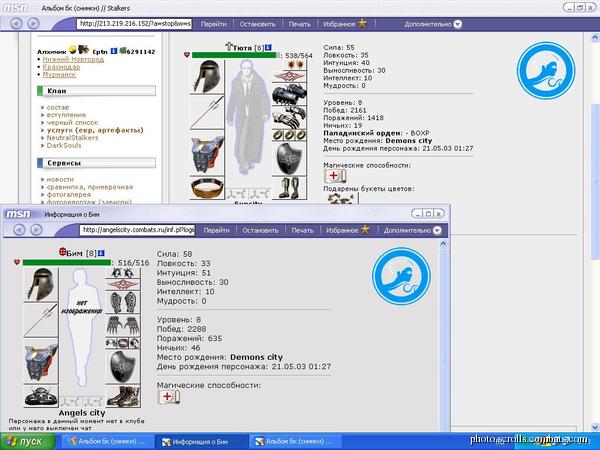Screen dimensions: 600x450
Task: Open NeutralStalkers link
Action: [x=72, y=138]
